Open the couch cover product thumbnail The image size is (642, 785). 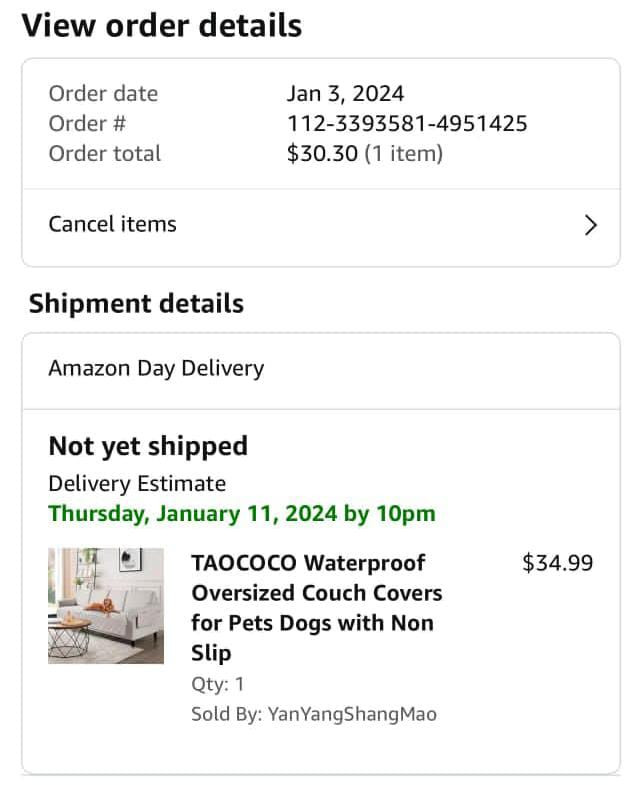pos(106,605)
